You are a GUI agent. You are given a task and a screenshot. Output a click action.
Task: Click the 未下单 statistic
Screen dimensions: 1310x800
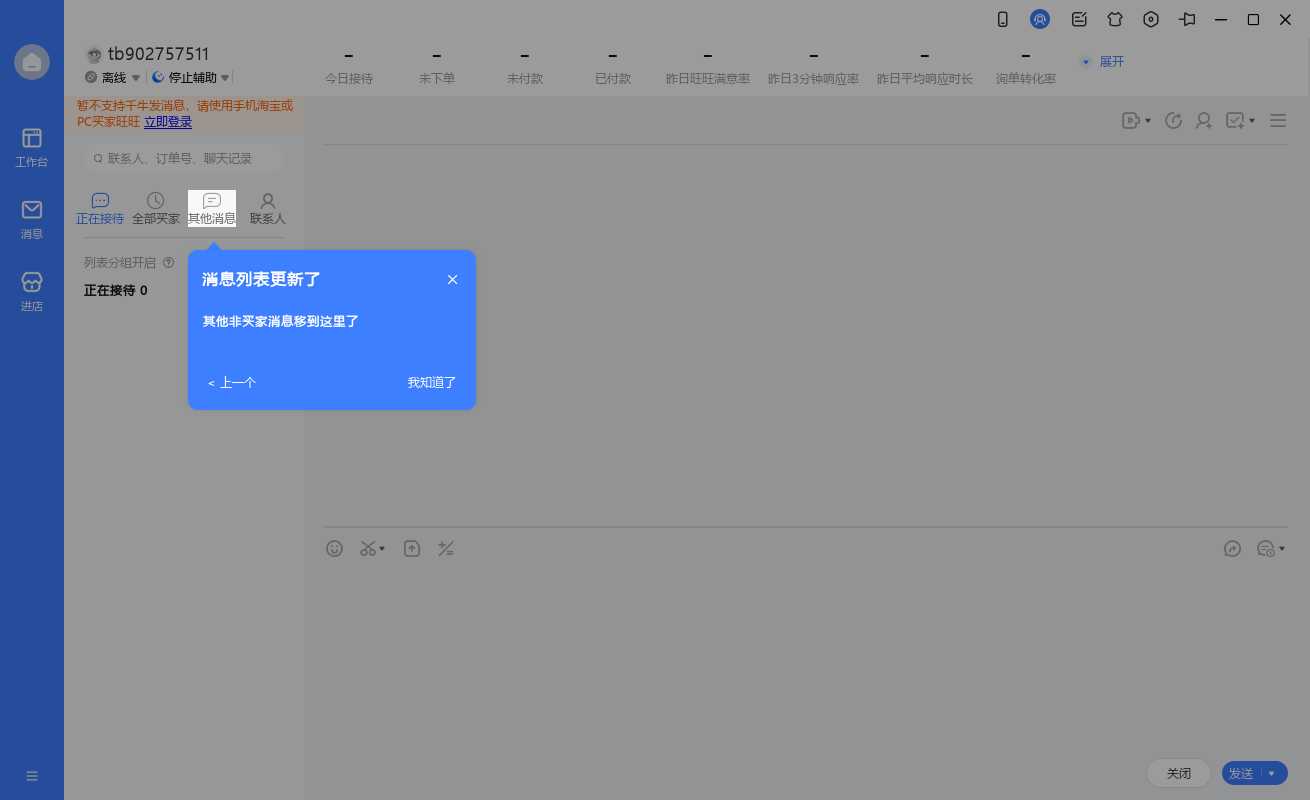(437, 68)
